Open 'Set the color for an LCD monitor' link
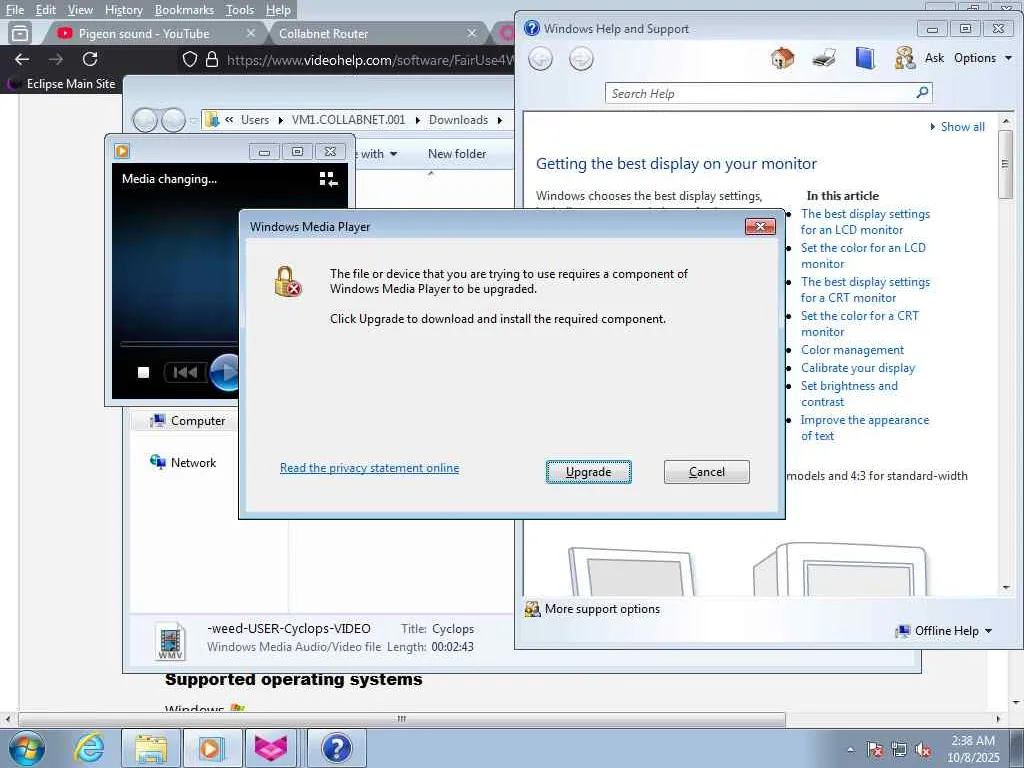This screenshot has height=768, width=1024. click(863, 255)
